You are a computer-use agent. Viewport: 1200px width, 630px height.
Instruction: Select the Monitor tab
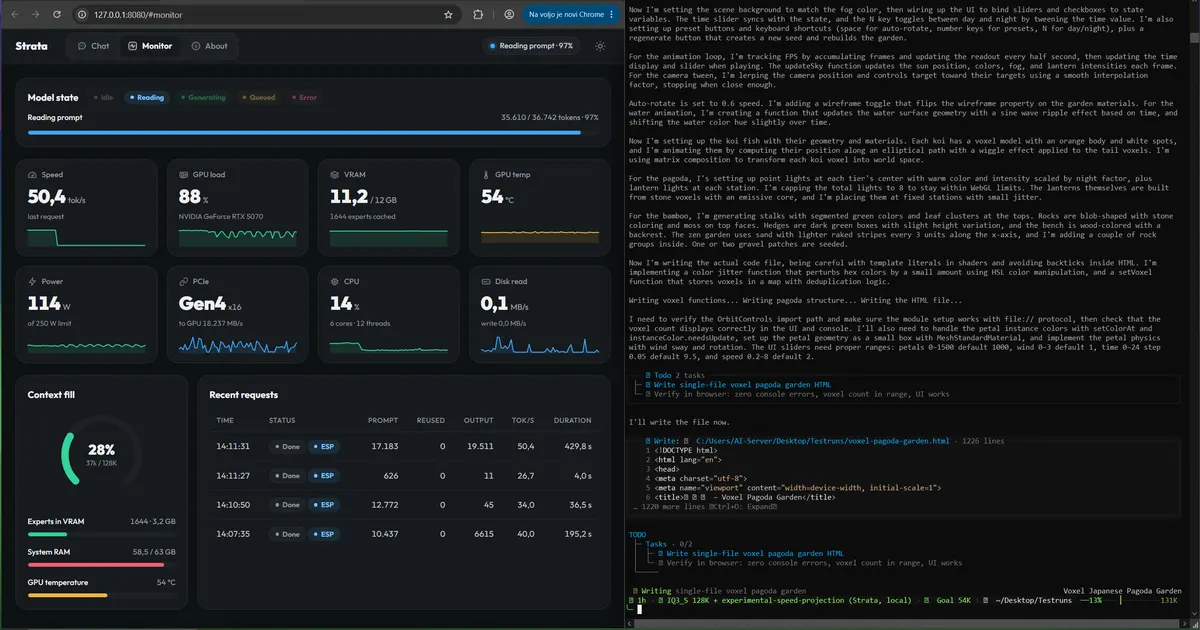[x=150, y=46]
